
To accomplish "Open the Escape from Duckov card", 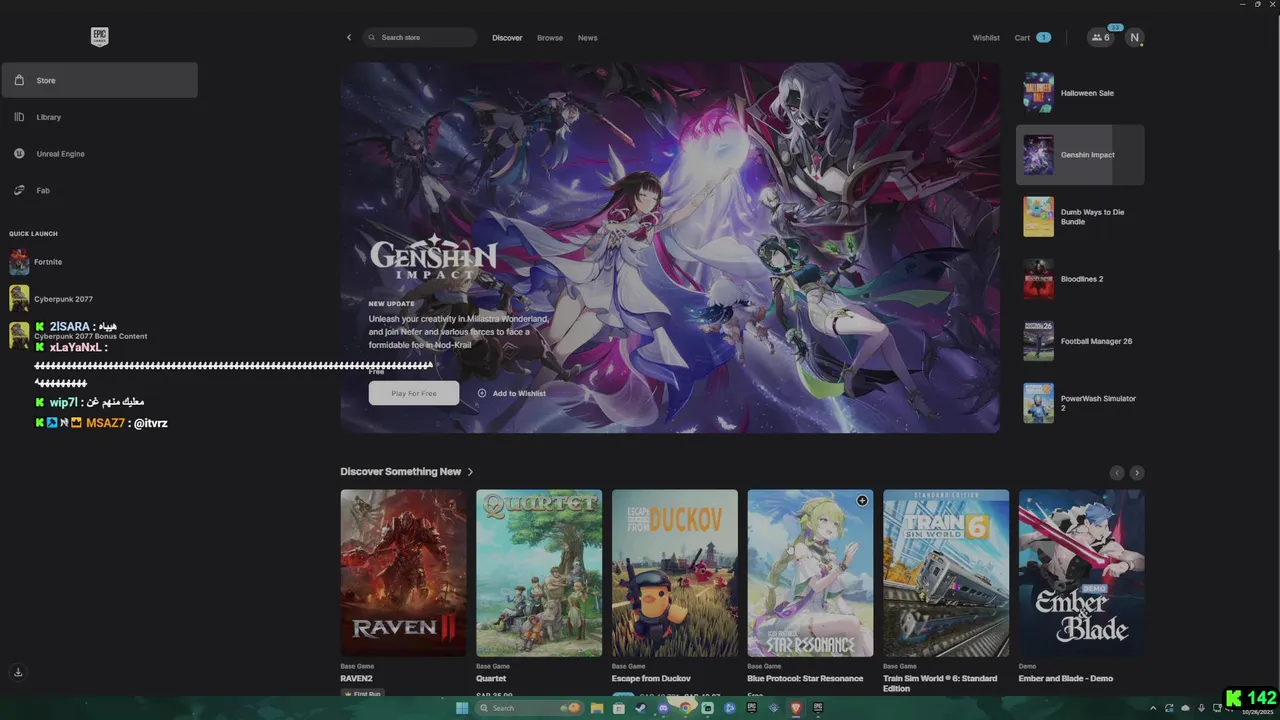I will (x=675, y=573).
